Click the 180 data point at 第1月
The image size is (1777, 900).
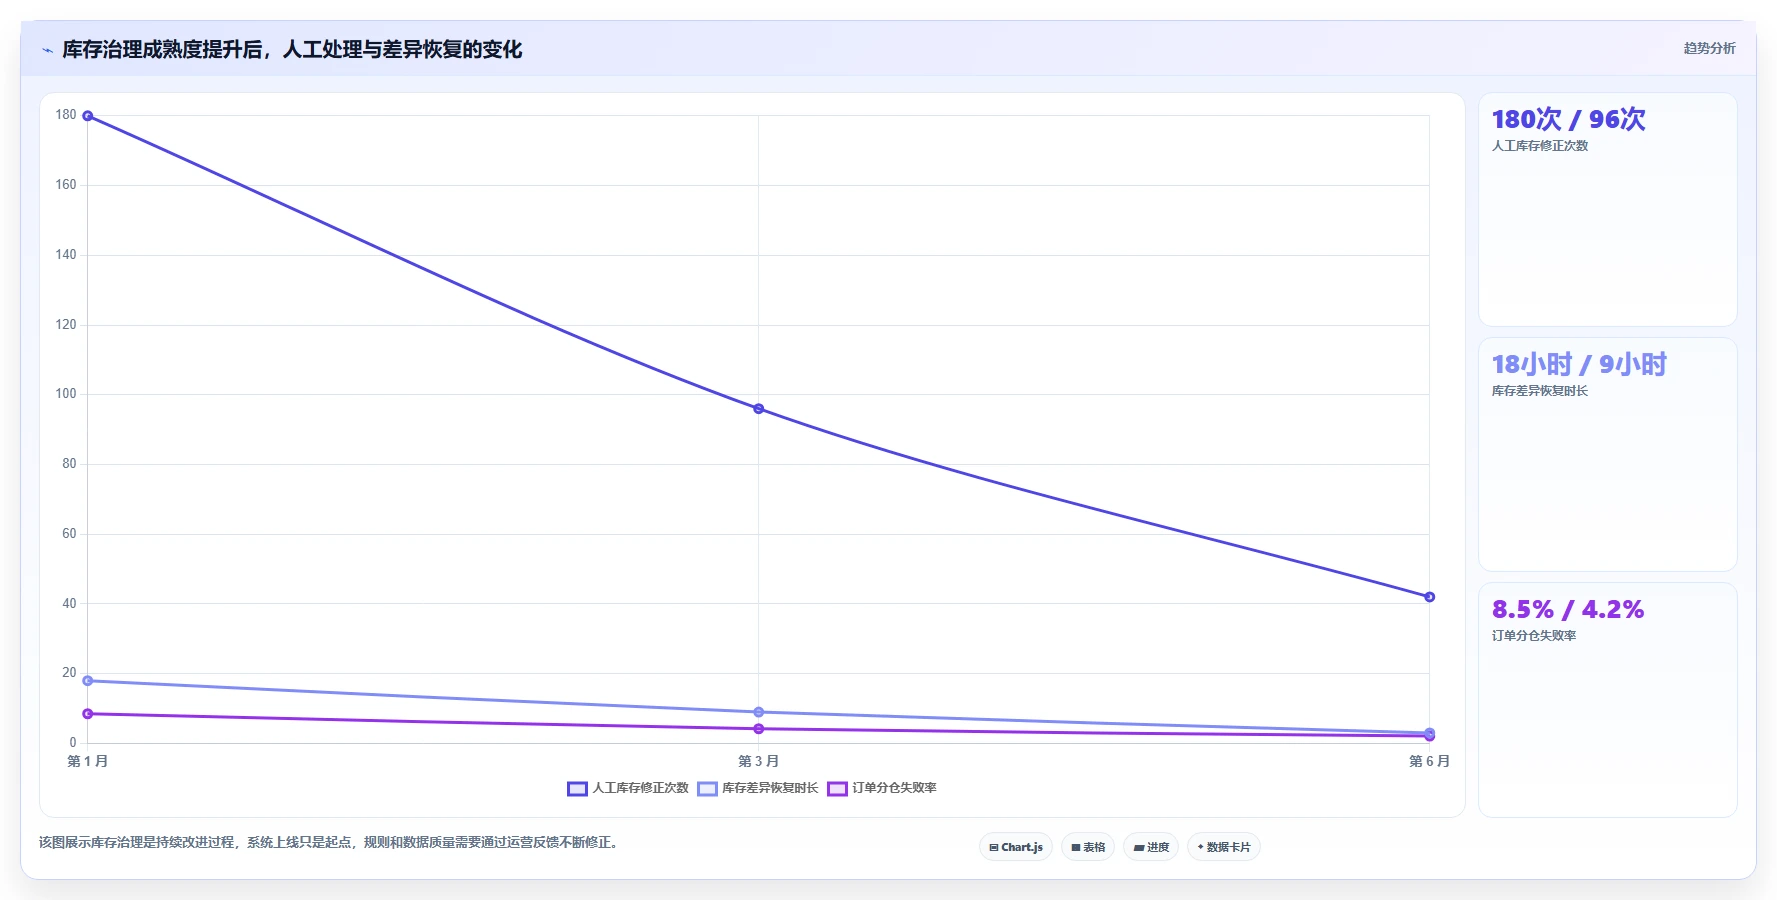tap(88, 116)
